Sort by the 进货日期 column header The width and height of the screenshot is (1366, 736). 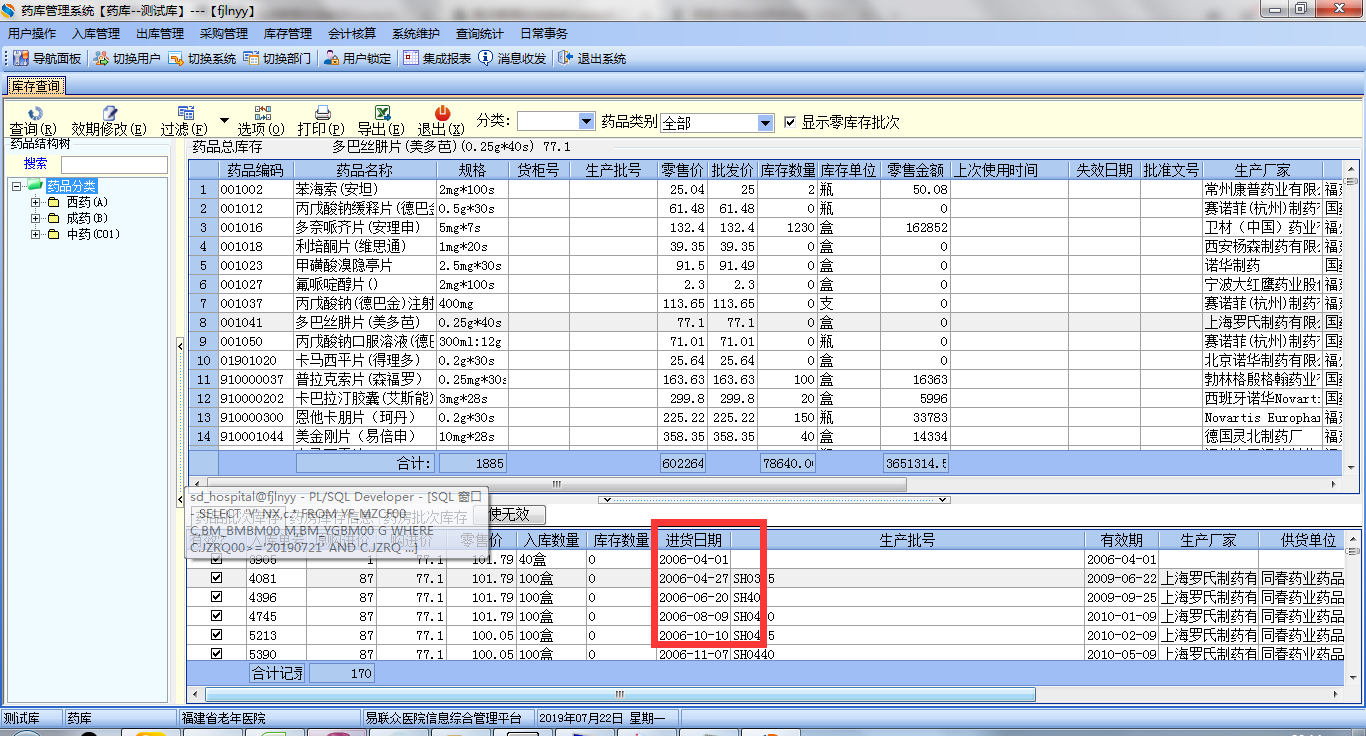click(694, 540)
